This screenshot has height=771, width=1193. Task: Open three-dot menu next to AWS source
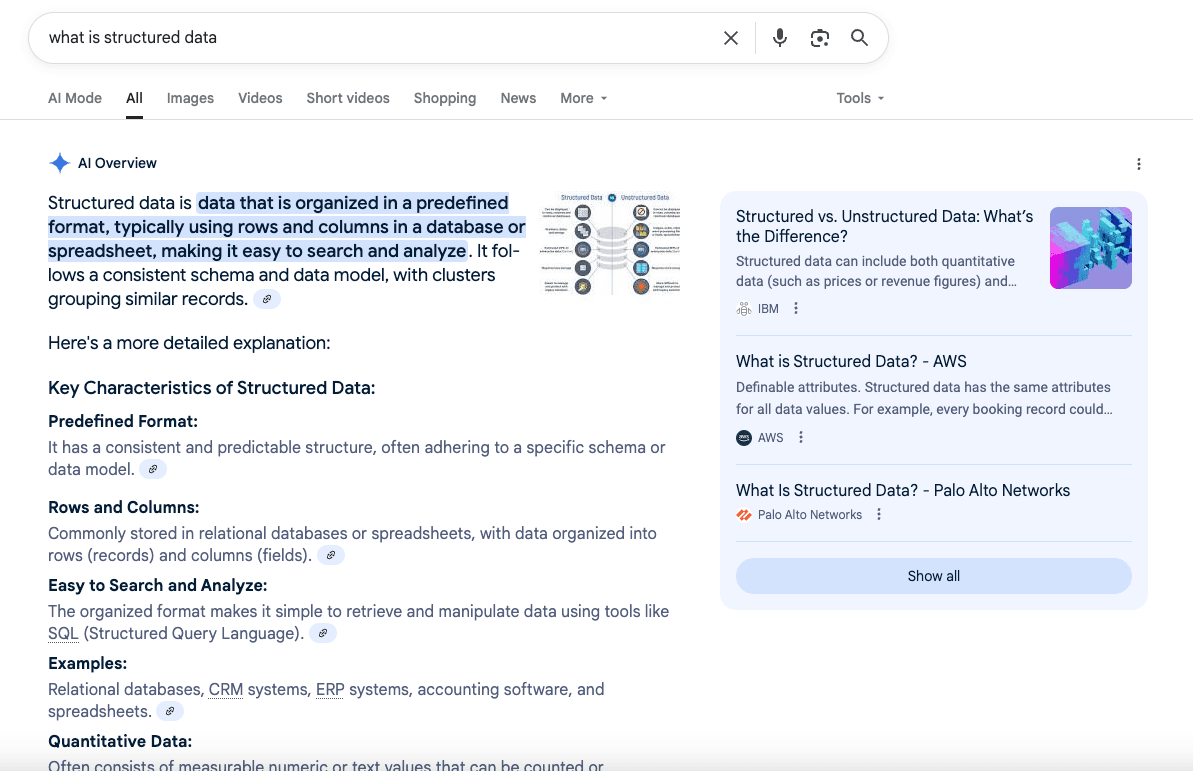click(801, 438)
